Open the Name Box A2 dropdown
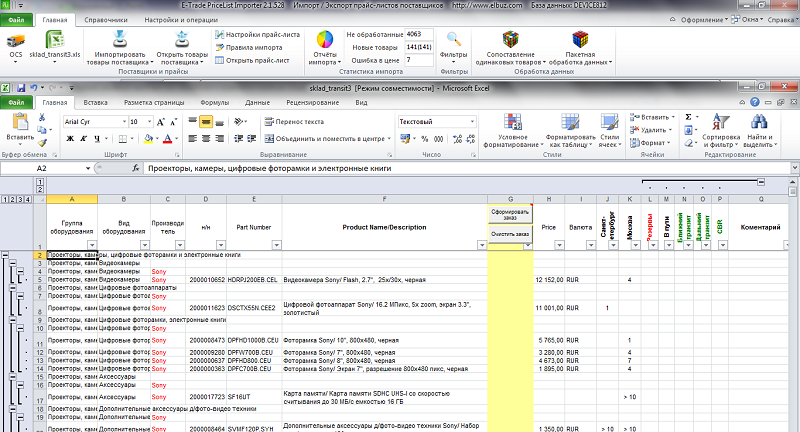 click(88, 168)
